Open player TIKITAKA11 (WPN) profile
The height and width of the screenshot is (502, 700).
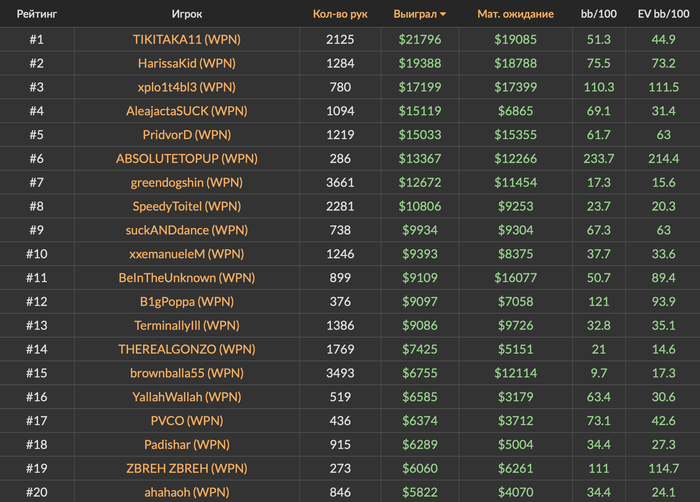pyautogui.click(x=187, y=39)
